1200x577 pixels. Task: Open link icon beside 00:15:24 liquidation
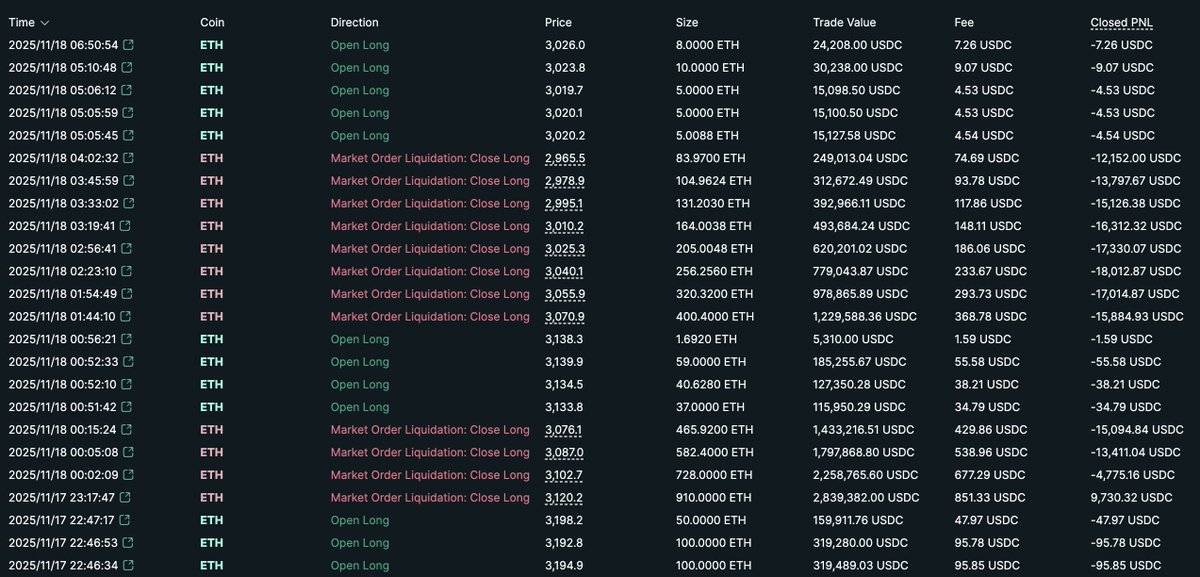(126, 430)
